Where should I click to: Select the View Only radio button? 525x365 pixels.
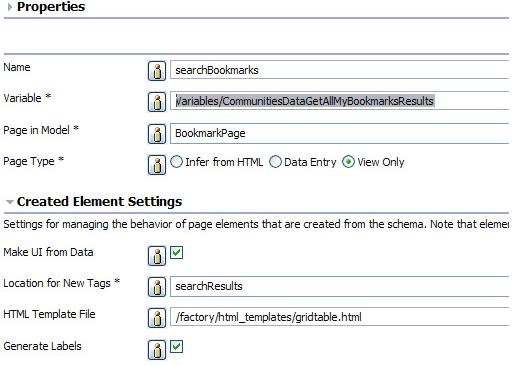(348, 162)
